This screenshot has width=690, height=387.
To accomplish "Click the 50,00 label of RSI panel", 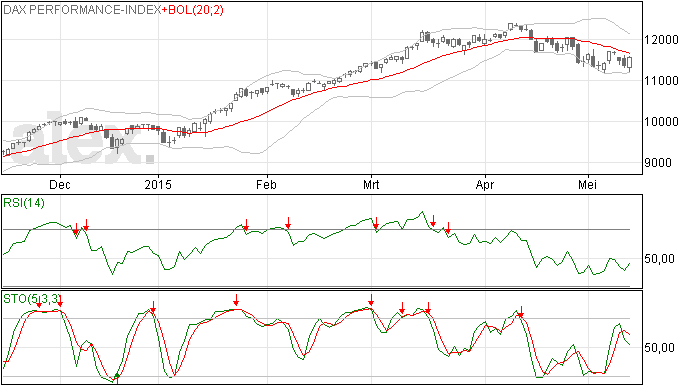I will pos(659,258).
